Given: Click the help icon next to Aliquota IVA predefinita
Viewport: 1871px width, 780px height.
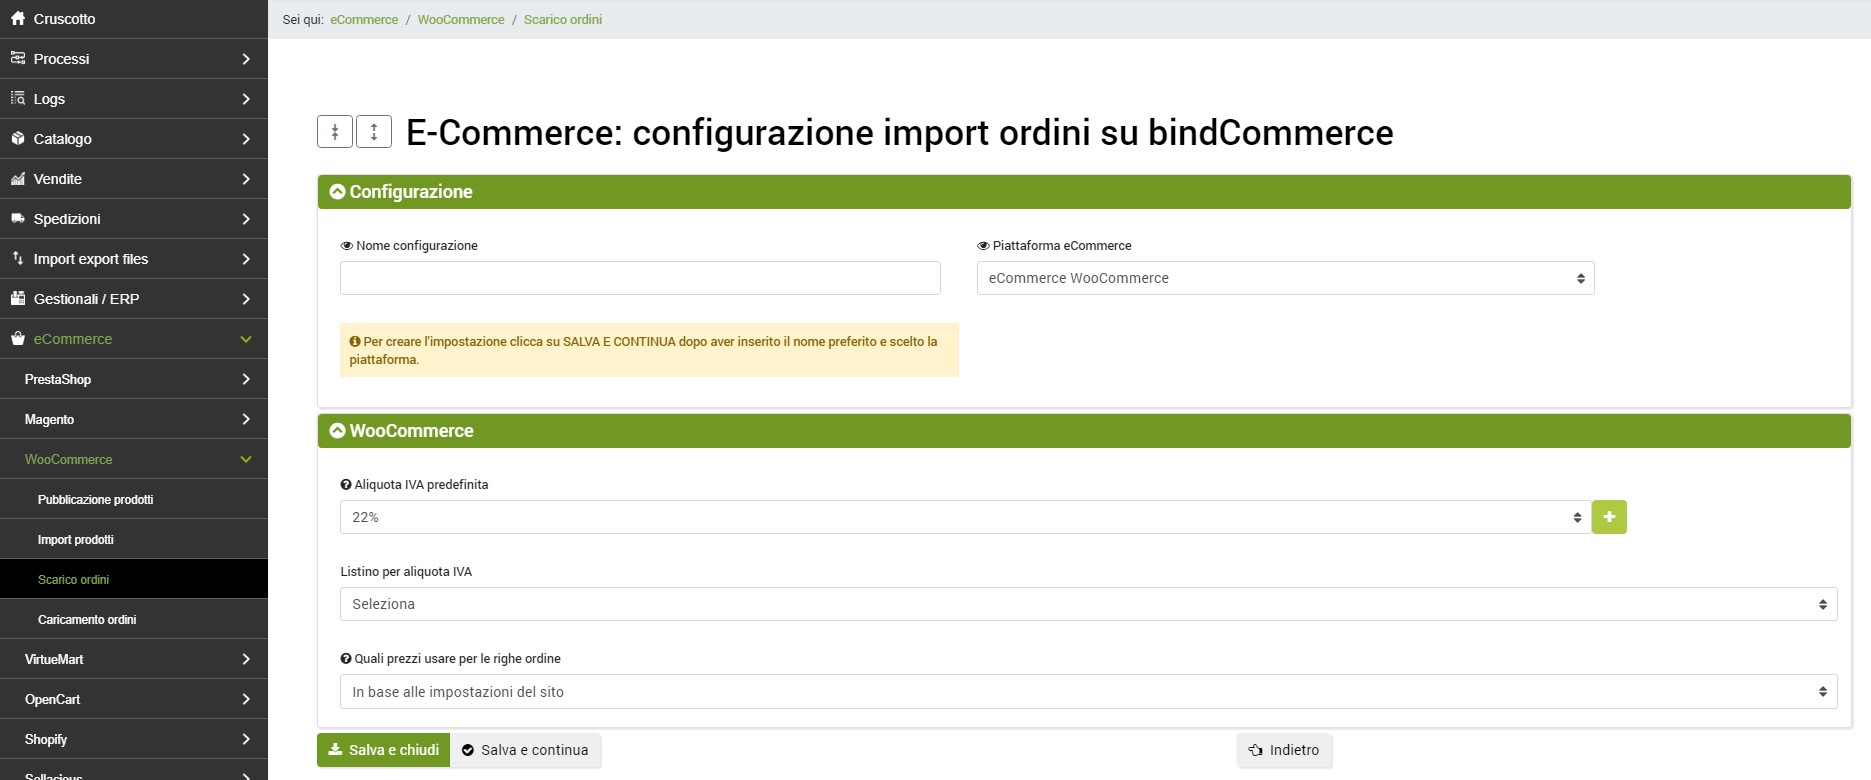Looking at the screenshot, I should pyautogui.click(x=346, y=485).
